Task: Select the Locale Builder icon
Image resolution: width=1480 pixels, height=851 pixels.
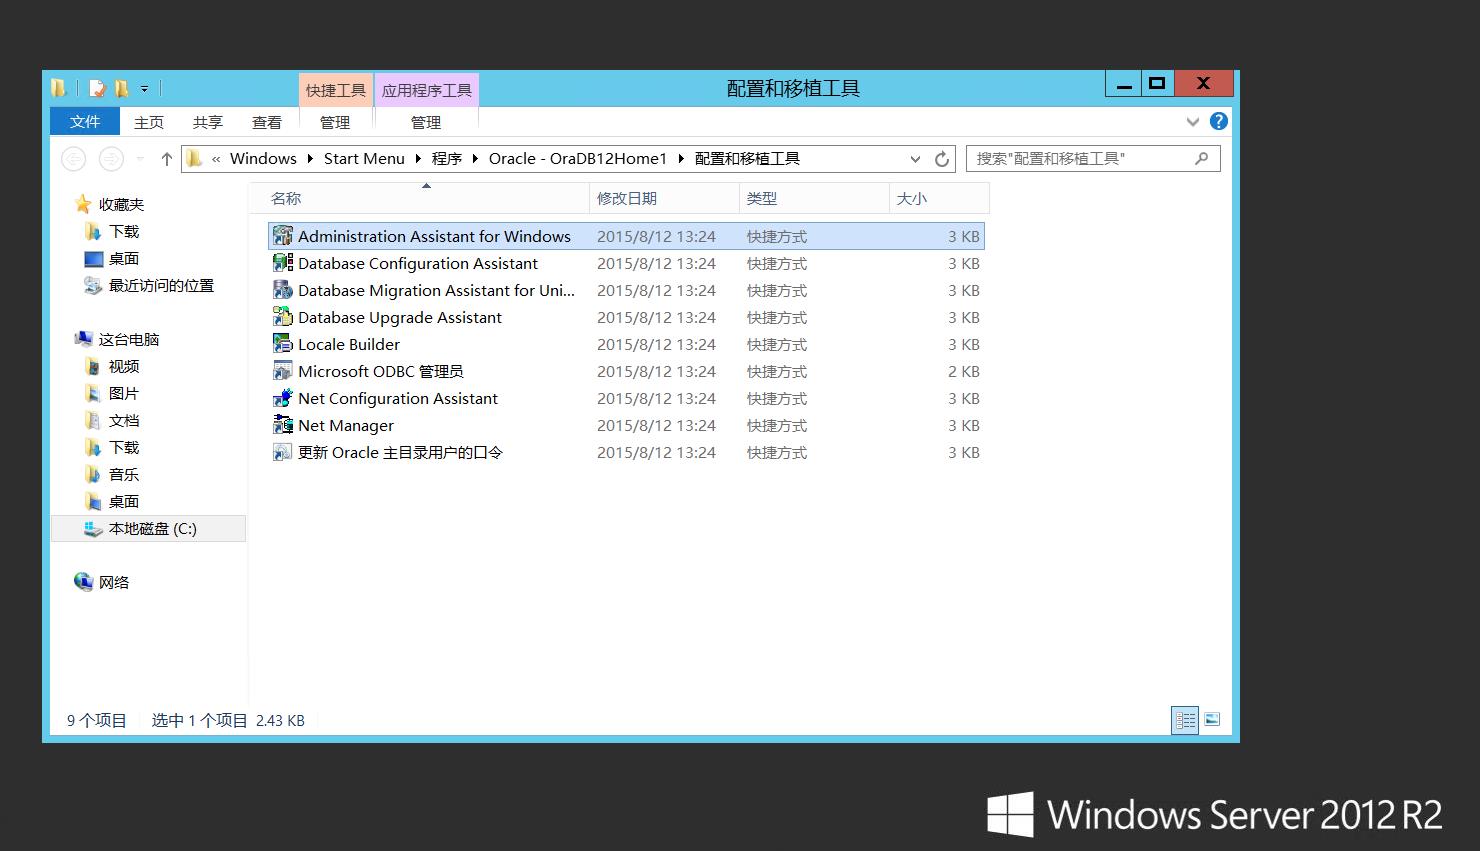Action: point(283,344)
